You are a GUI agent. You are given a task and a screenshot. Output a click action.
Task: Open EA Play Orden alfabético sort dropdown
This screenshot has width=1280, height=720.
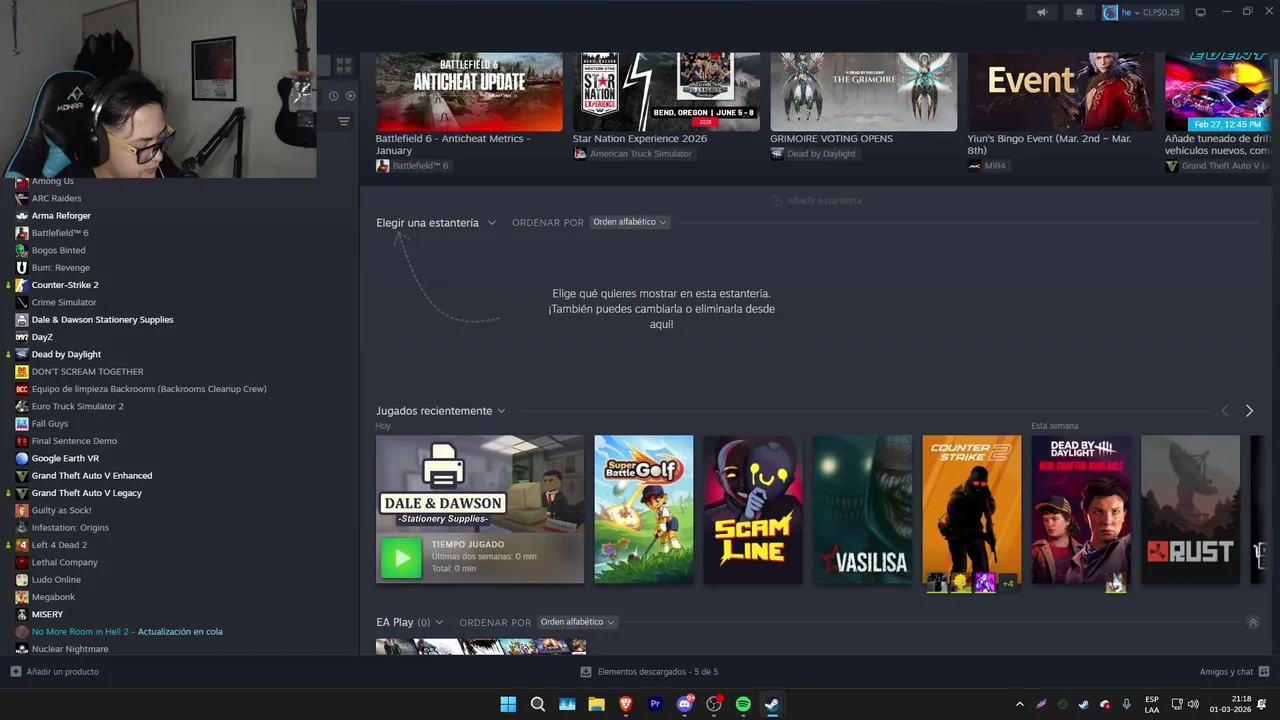(577, 622)
